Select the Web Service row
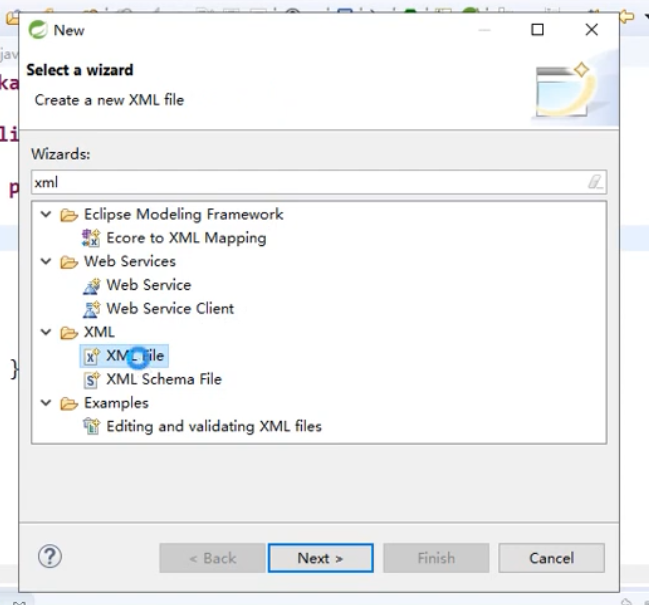Screen dimensions: 649x605 point(137,285)
